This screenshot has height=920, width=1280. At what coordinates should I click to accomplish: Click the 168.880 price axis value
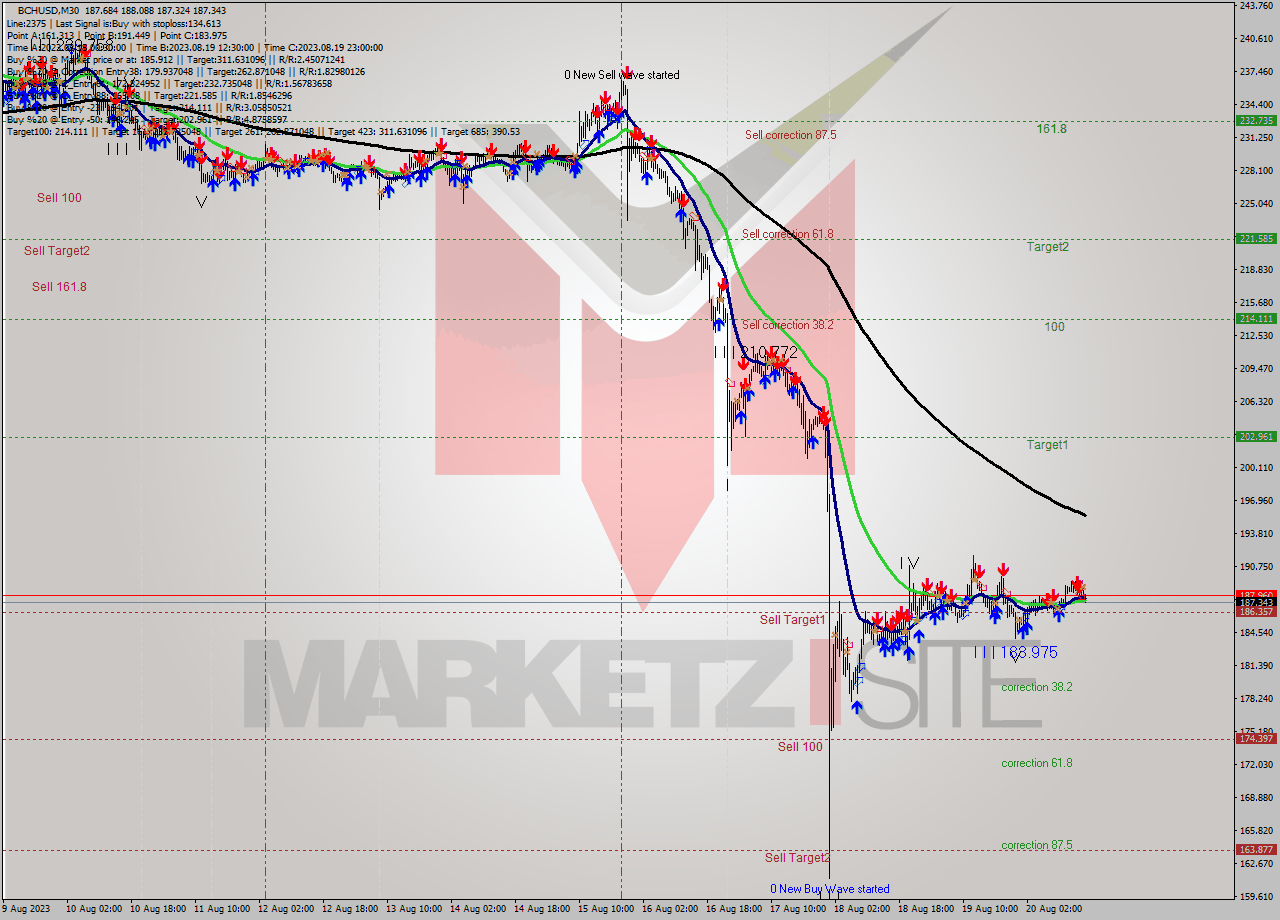coord(1257,798)
